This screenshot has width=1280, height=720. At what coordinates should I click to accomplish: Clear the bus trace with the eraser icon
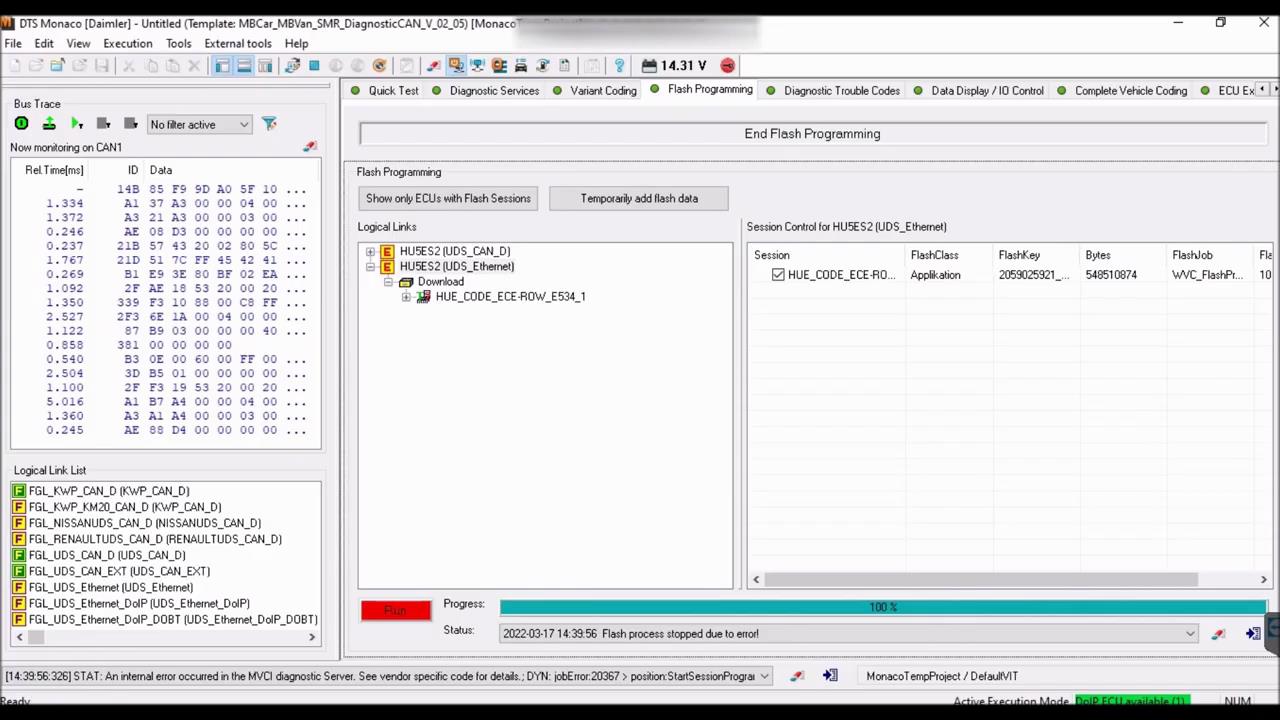pyautogui.click(x=310, y=147)
